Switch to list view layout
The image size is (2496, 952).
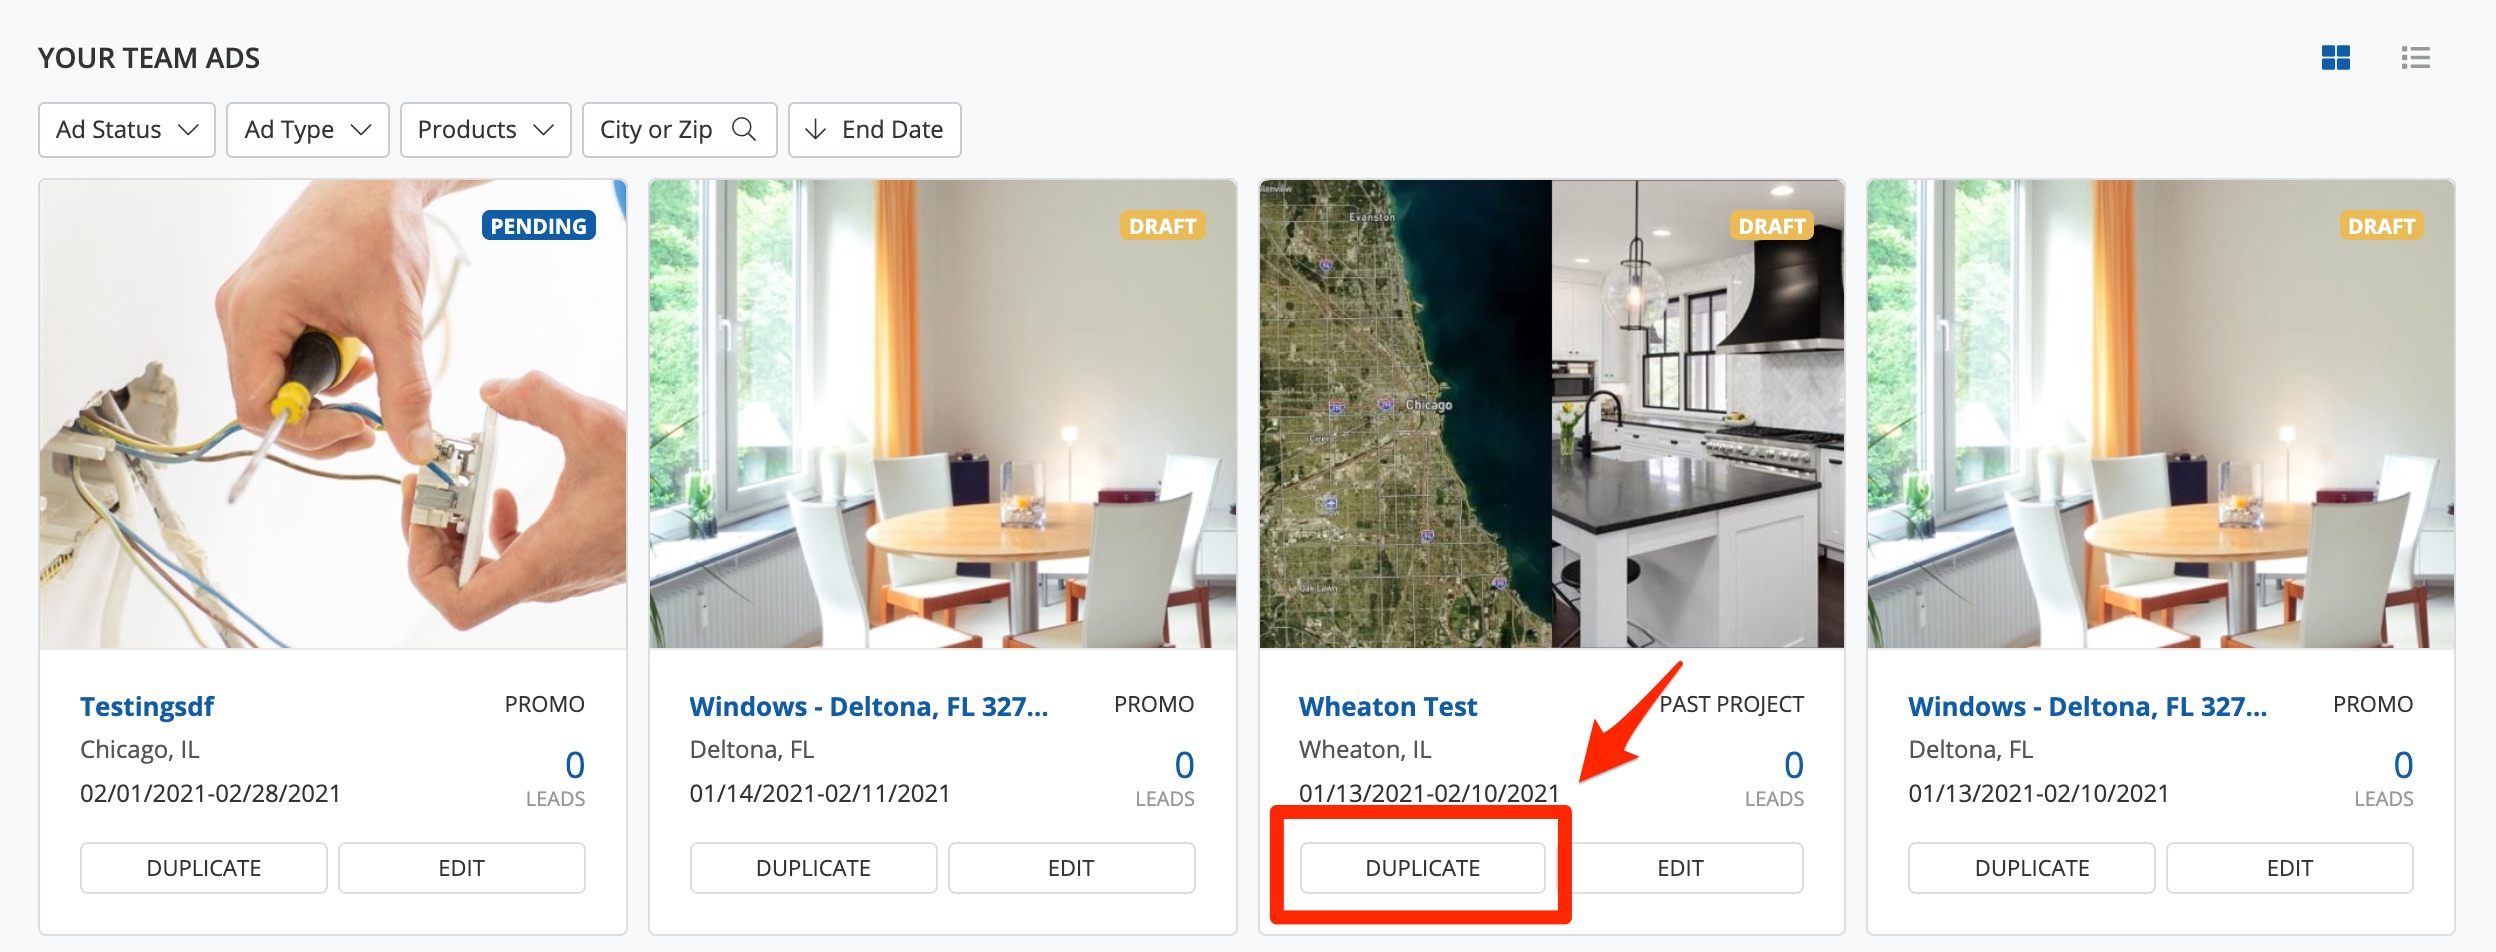click(2415, 58)
